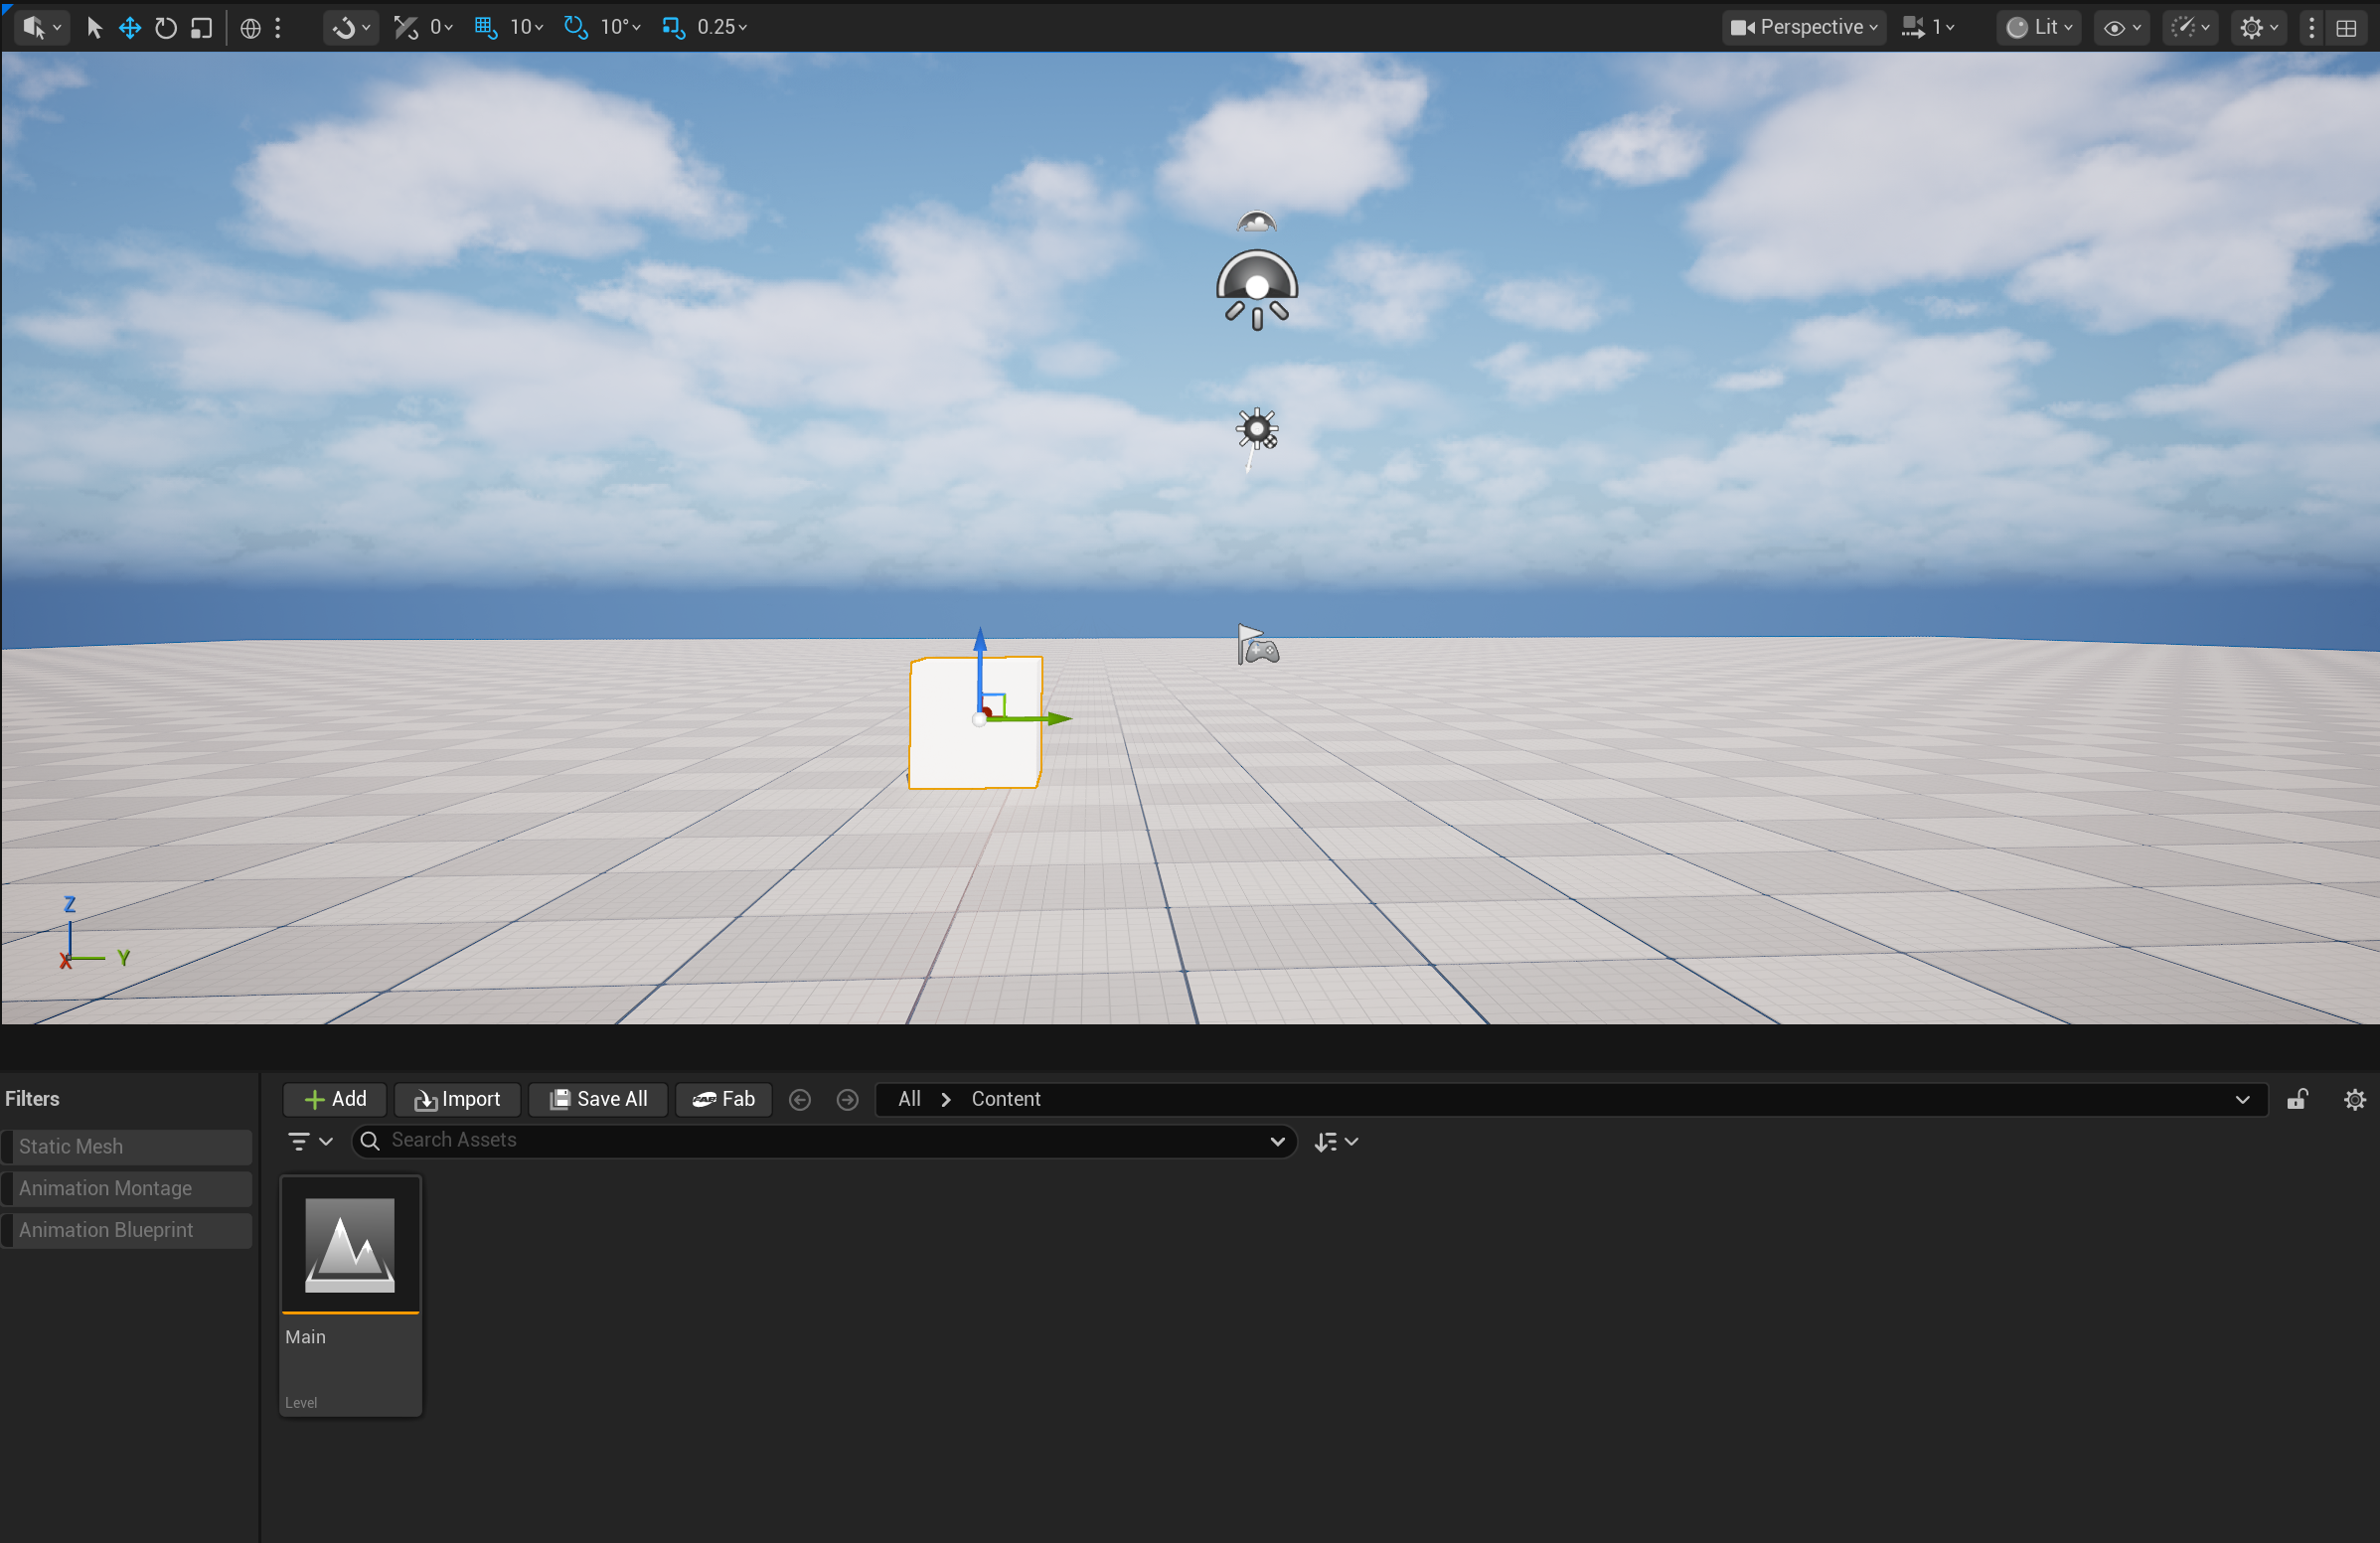This screenshot has height=1543, width=2380.
Task: Toggle the Animation Blueprint filter
Action: click(x=127, y=1230)
